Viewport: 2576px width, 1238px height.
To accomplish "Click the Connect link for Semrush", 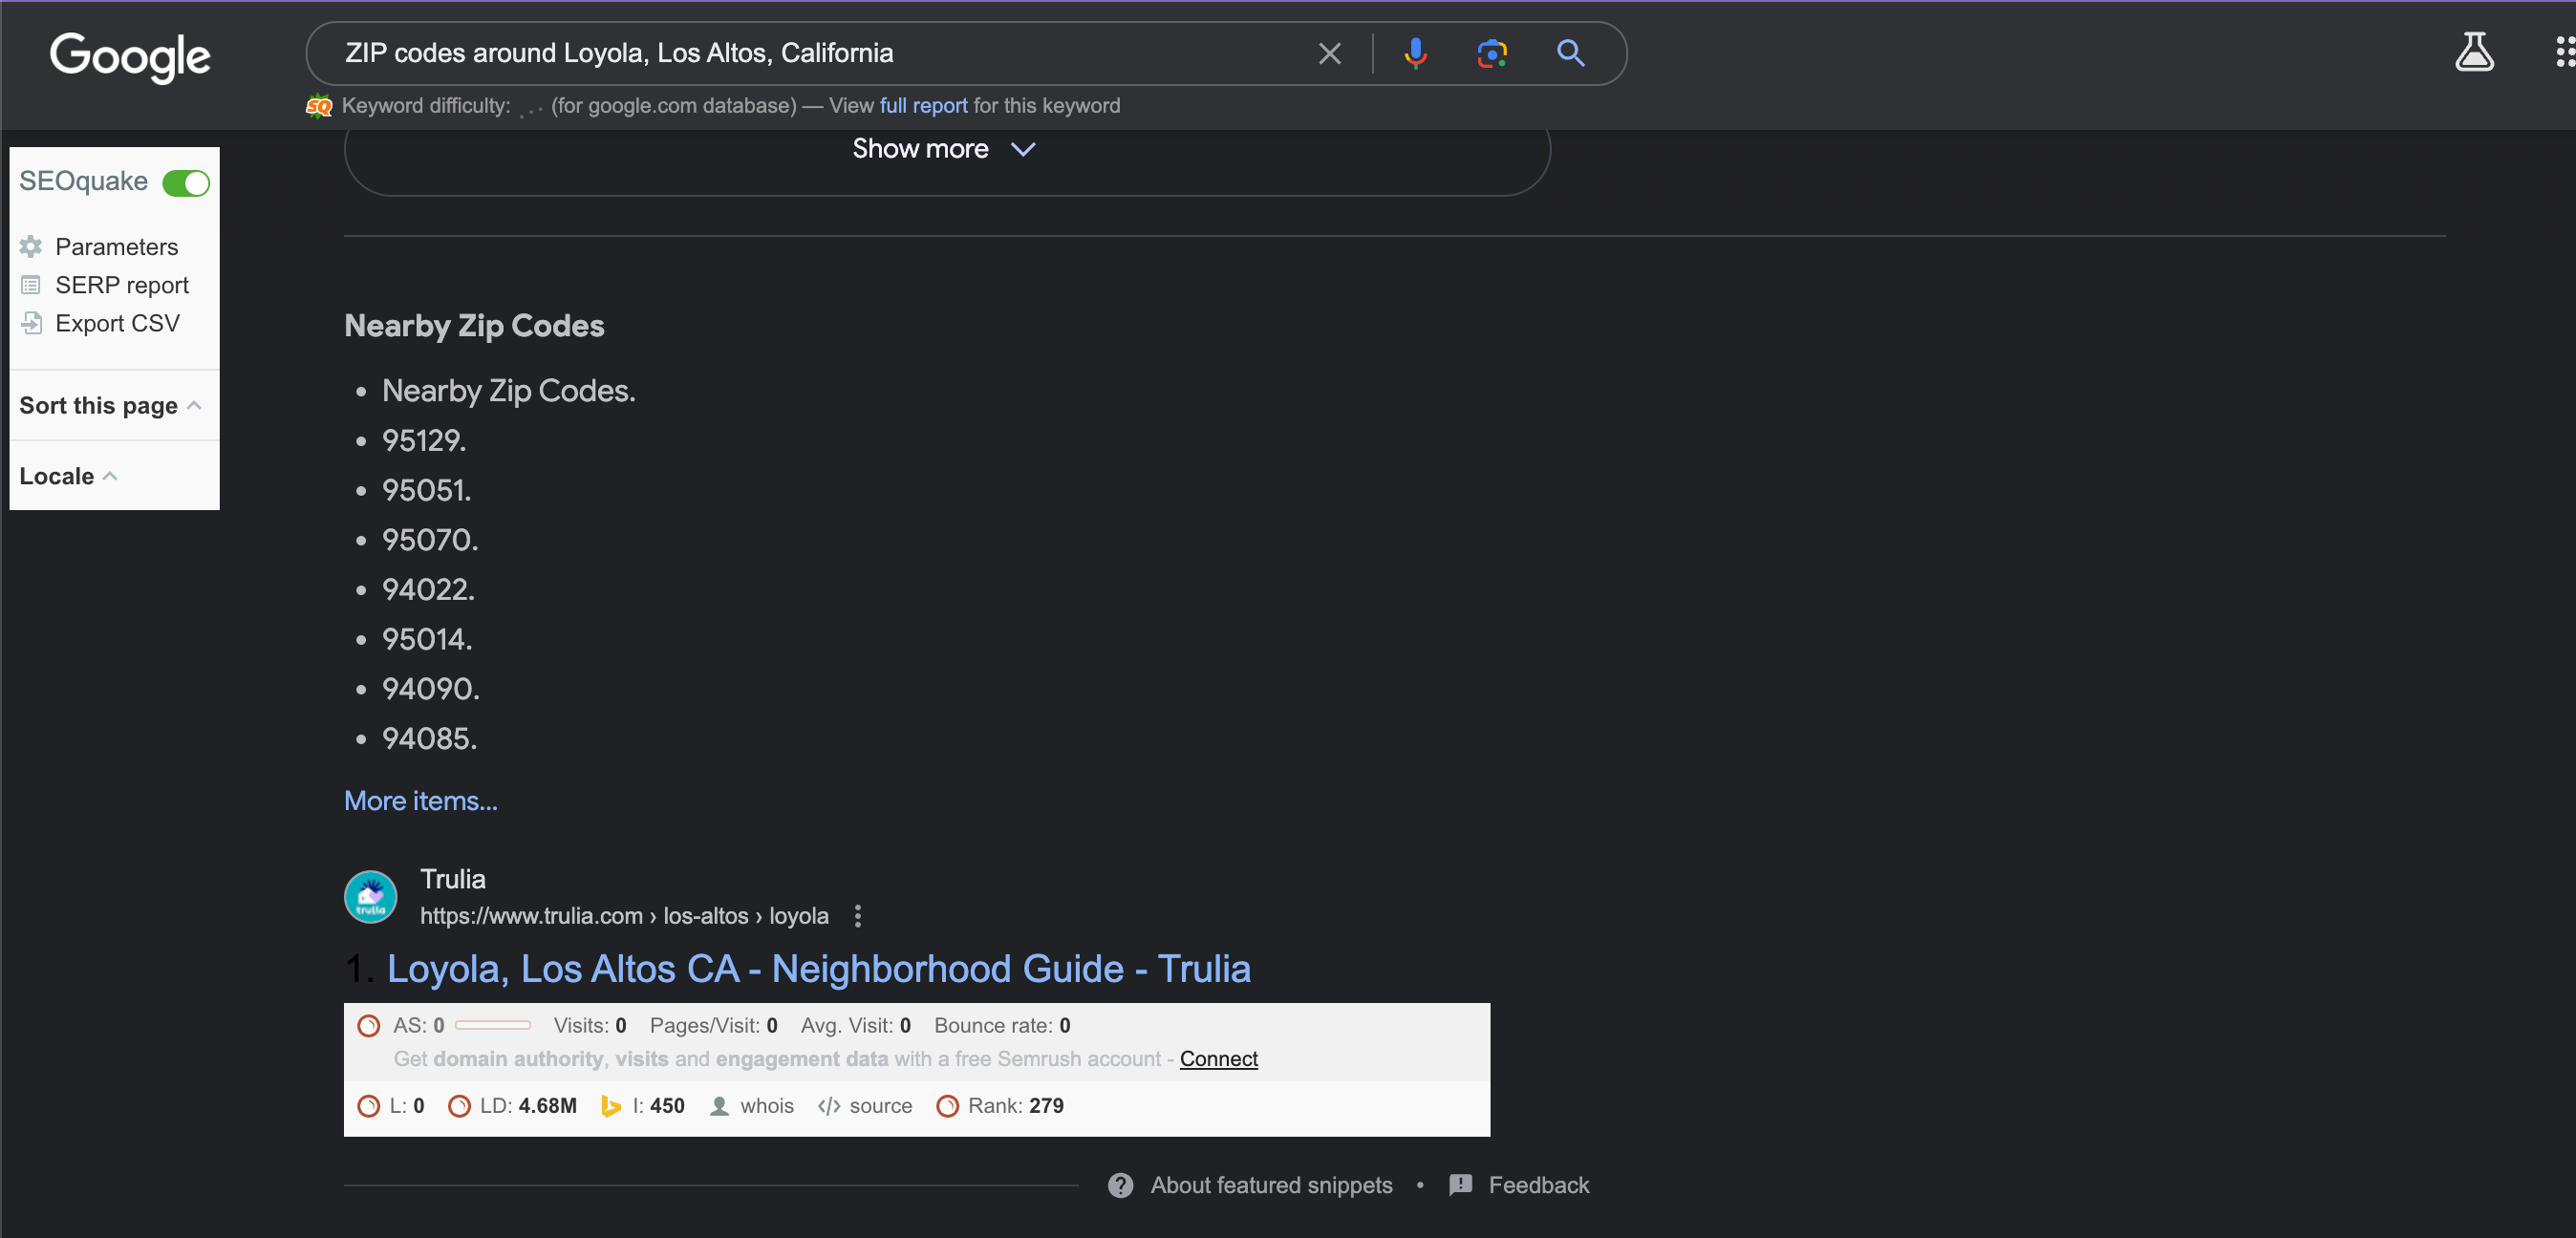I will (1219, 1059).
